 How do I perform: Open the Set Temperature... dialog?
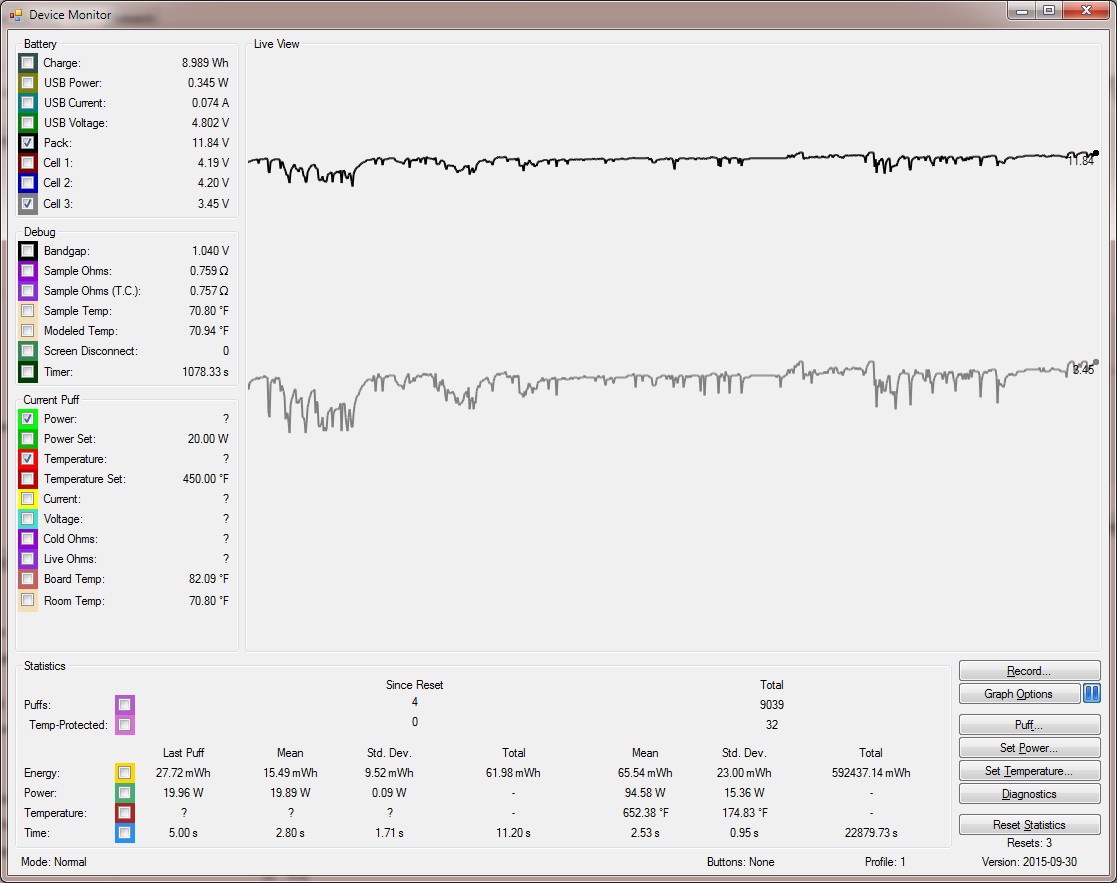(1029, 771)
